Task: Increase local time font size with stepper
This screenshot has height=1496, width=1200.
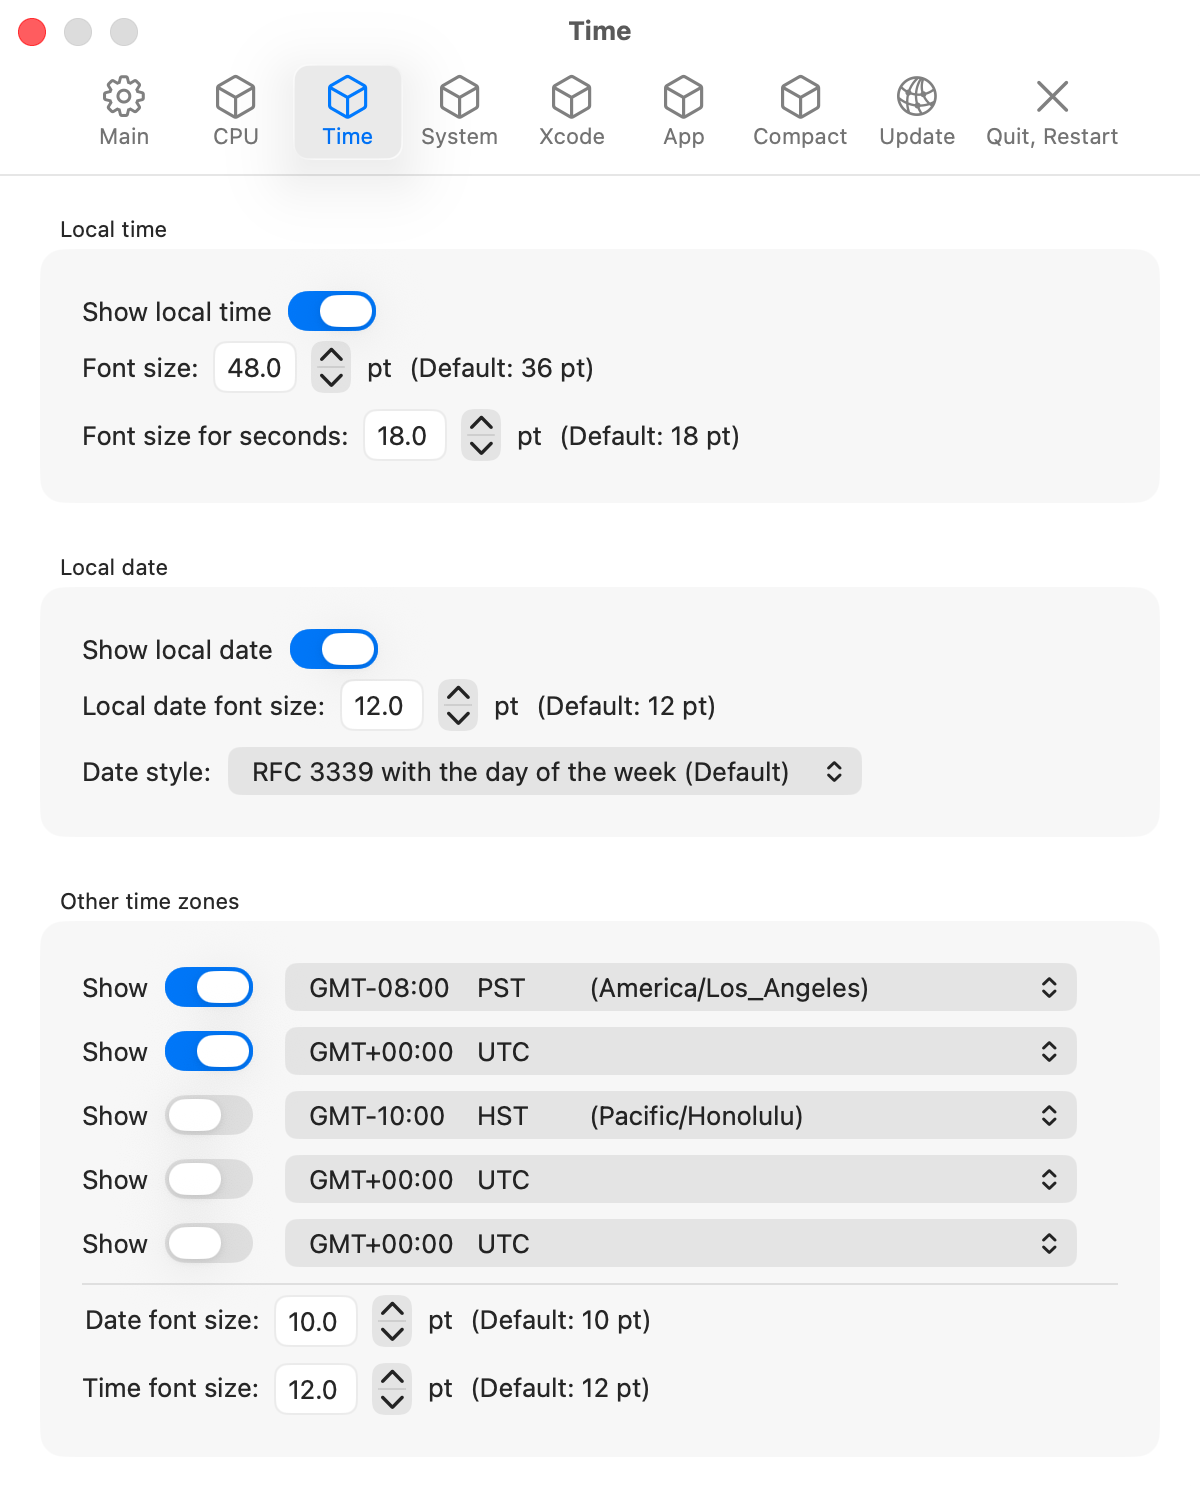Action: tap(331, 356)
